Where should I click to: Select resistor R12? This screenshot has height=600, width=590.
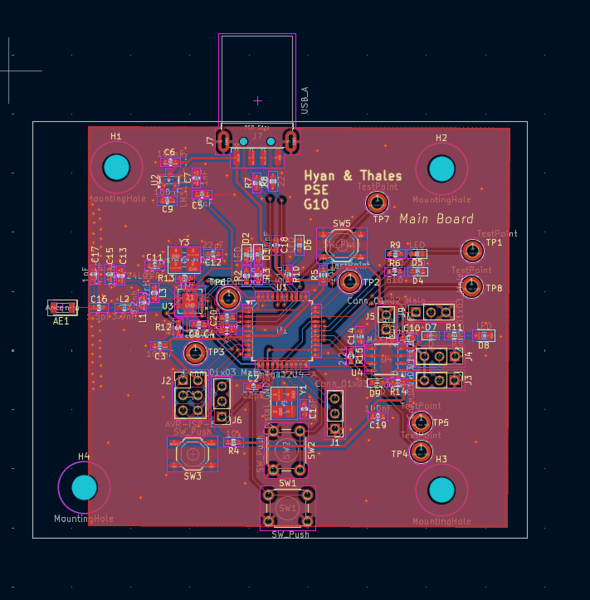coord(178,328)
